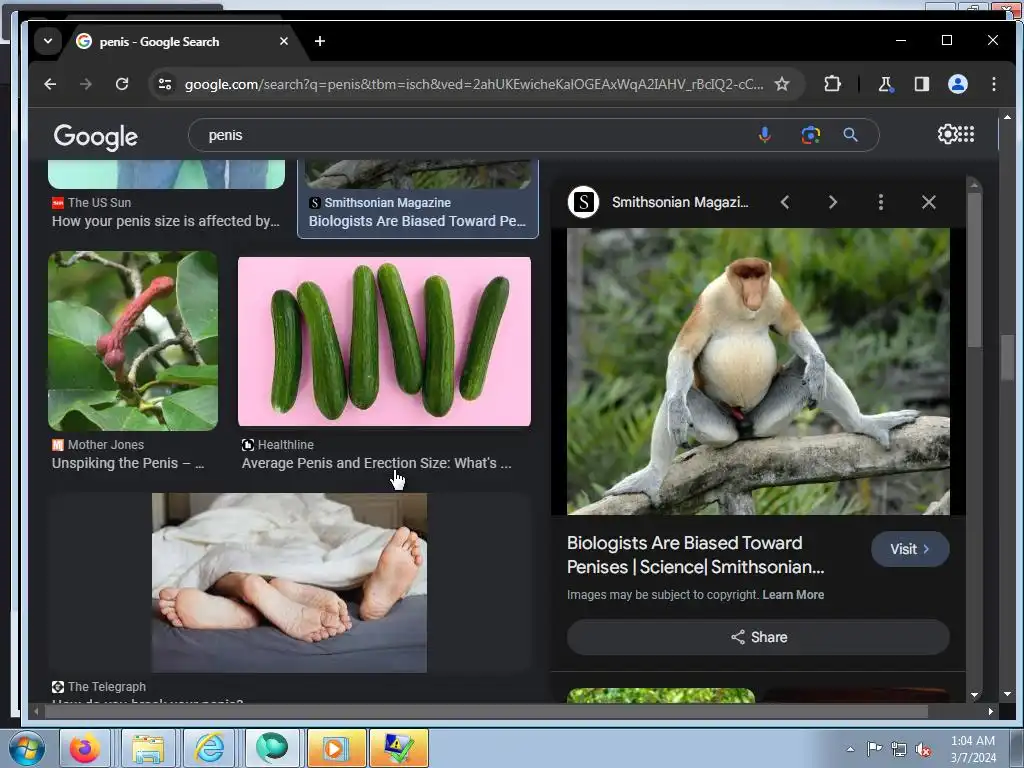Open 'Unspiking the Penis' result link

tap(128, 463)
